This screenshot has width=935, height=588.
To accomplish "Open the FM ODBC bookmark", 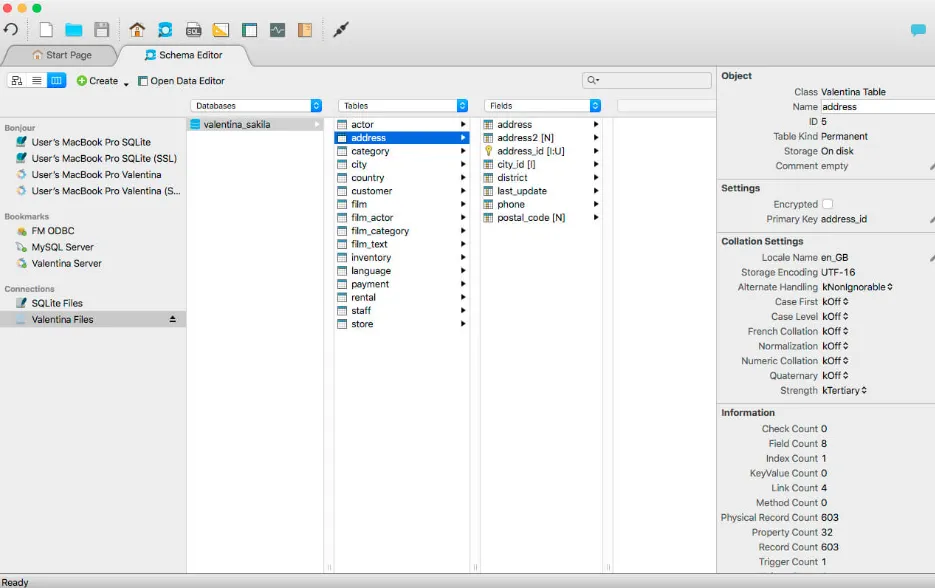I will (46, 231).
